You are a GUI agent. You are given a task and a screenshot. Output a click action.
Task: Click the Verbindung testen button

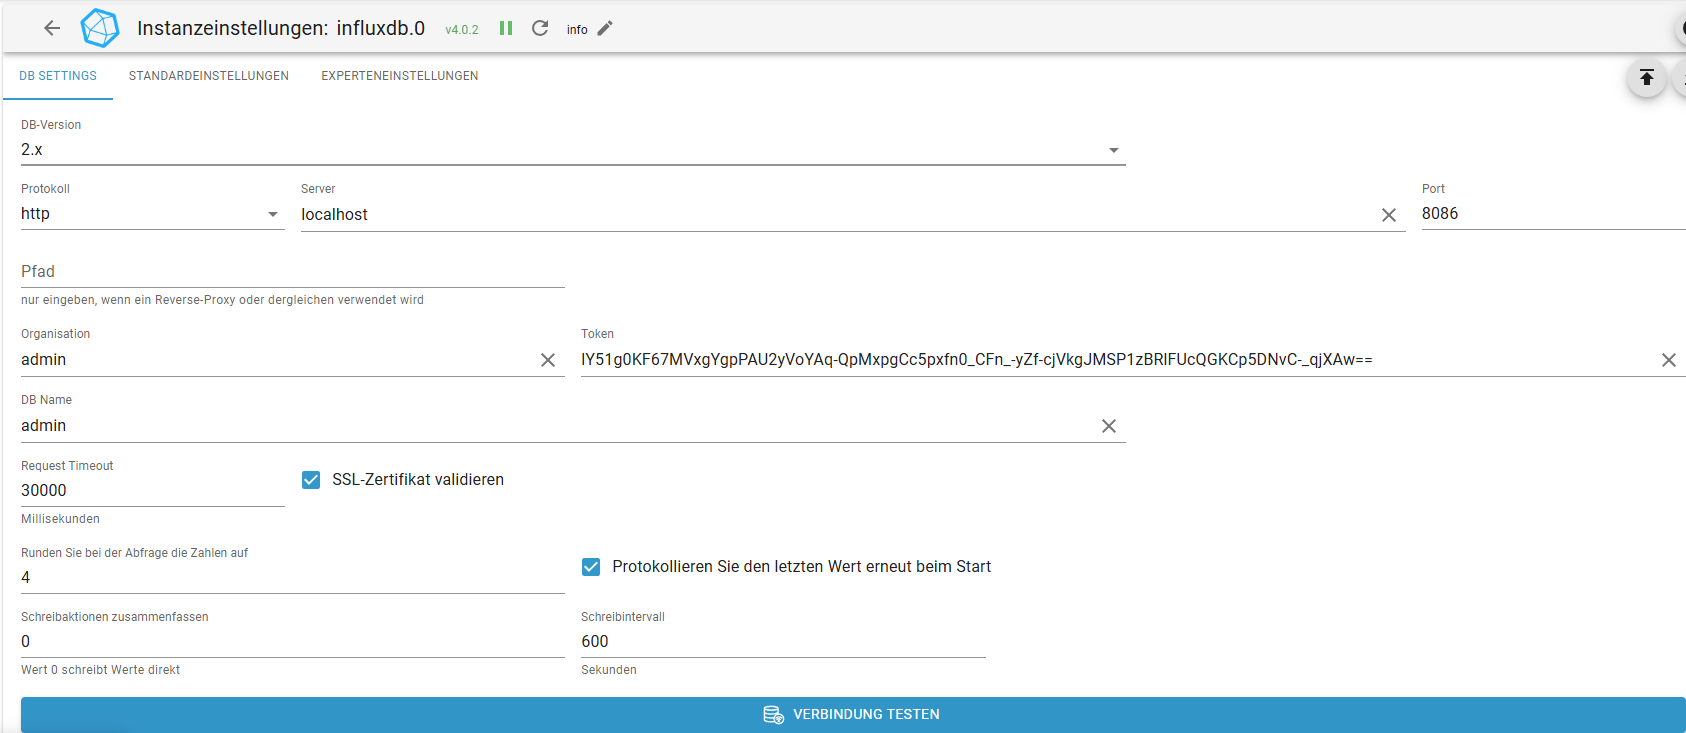[853, 714]
